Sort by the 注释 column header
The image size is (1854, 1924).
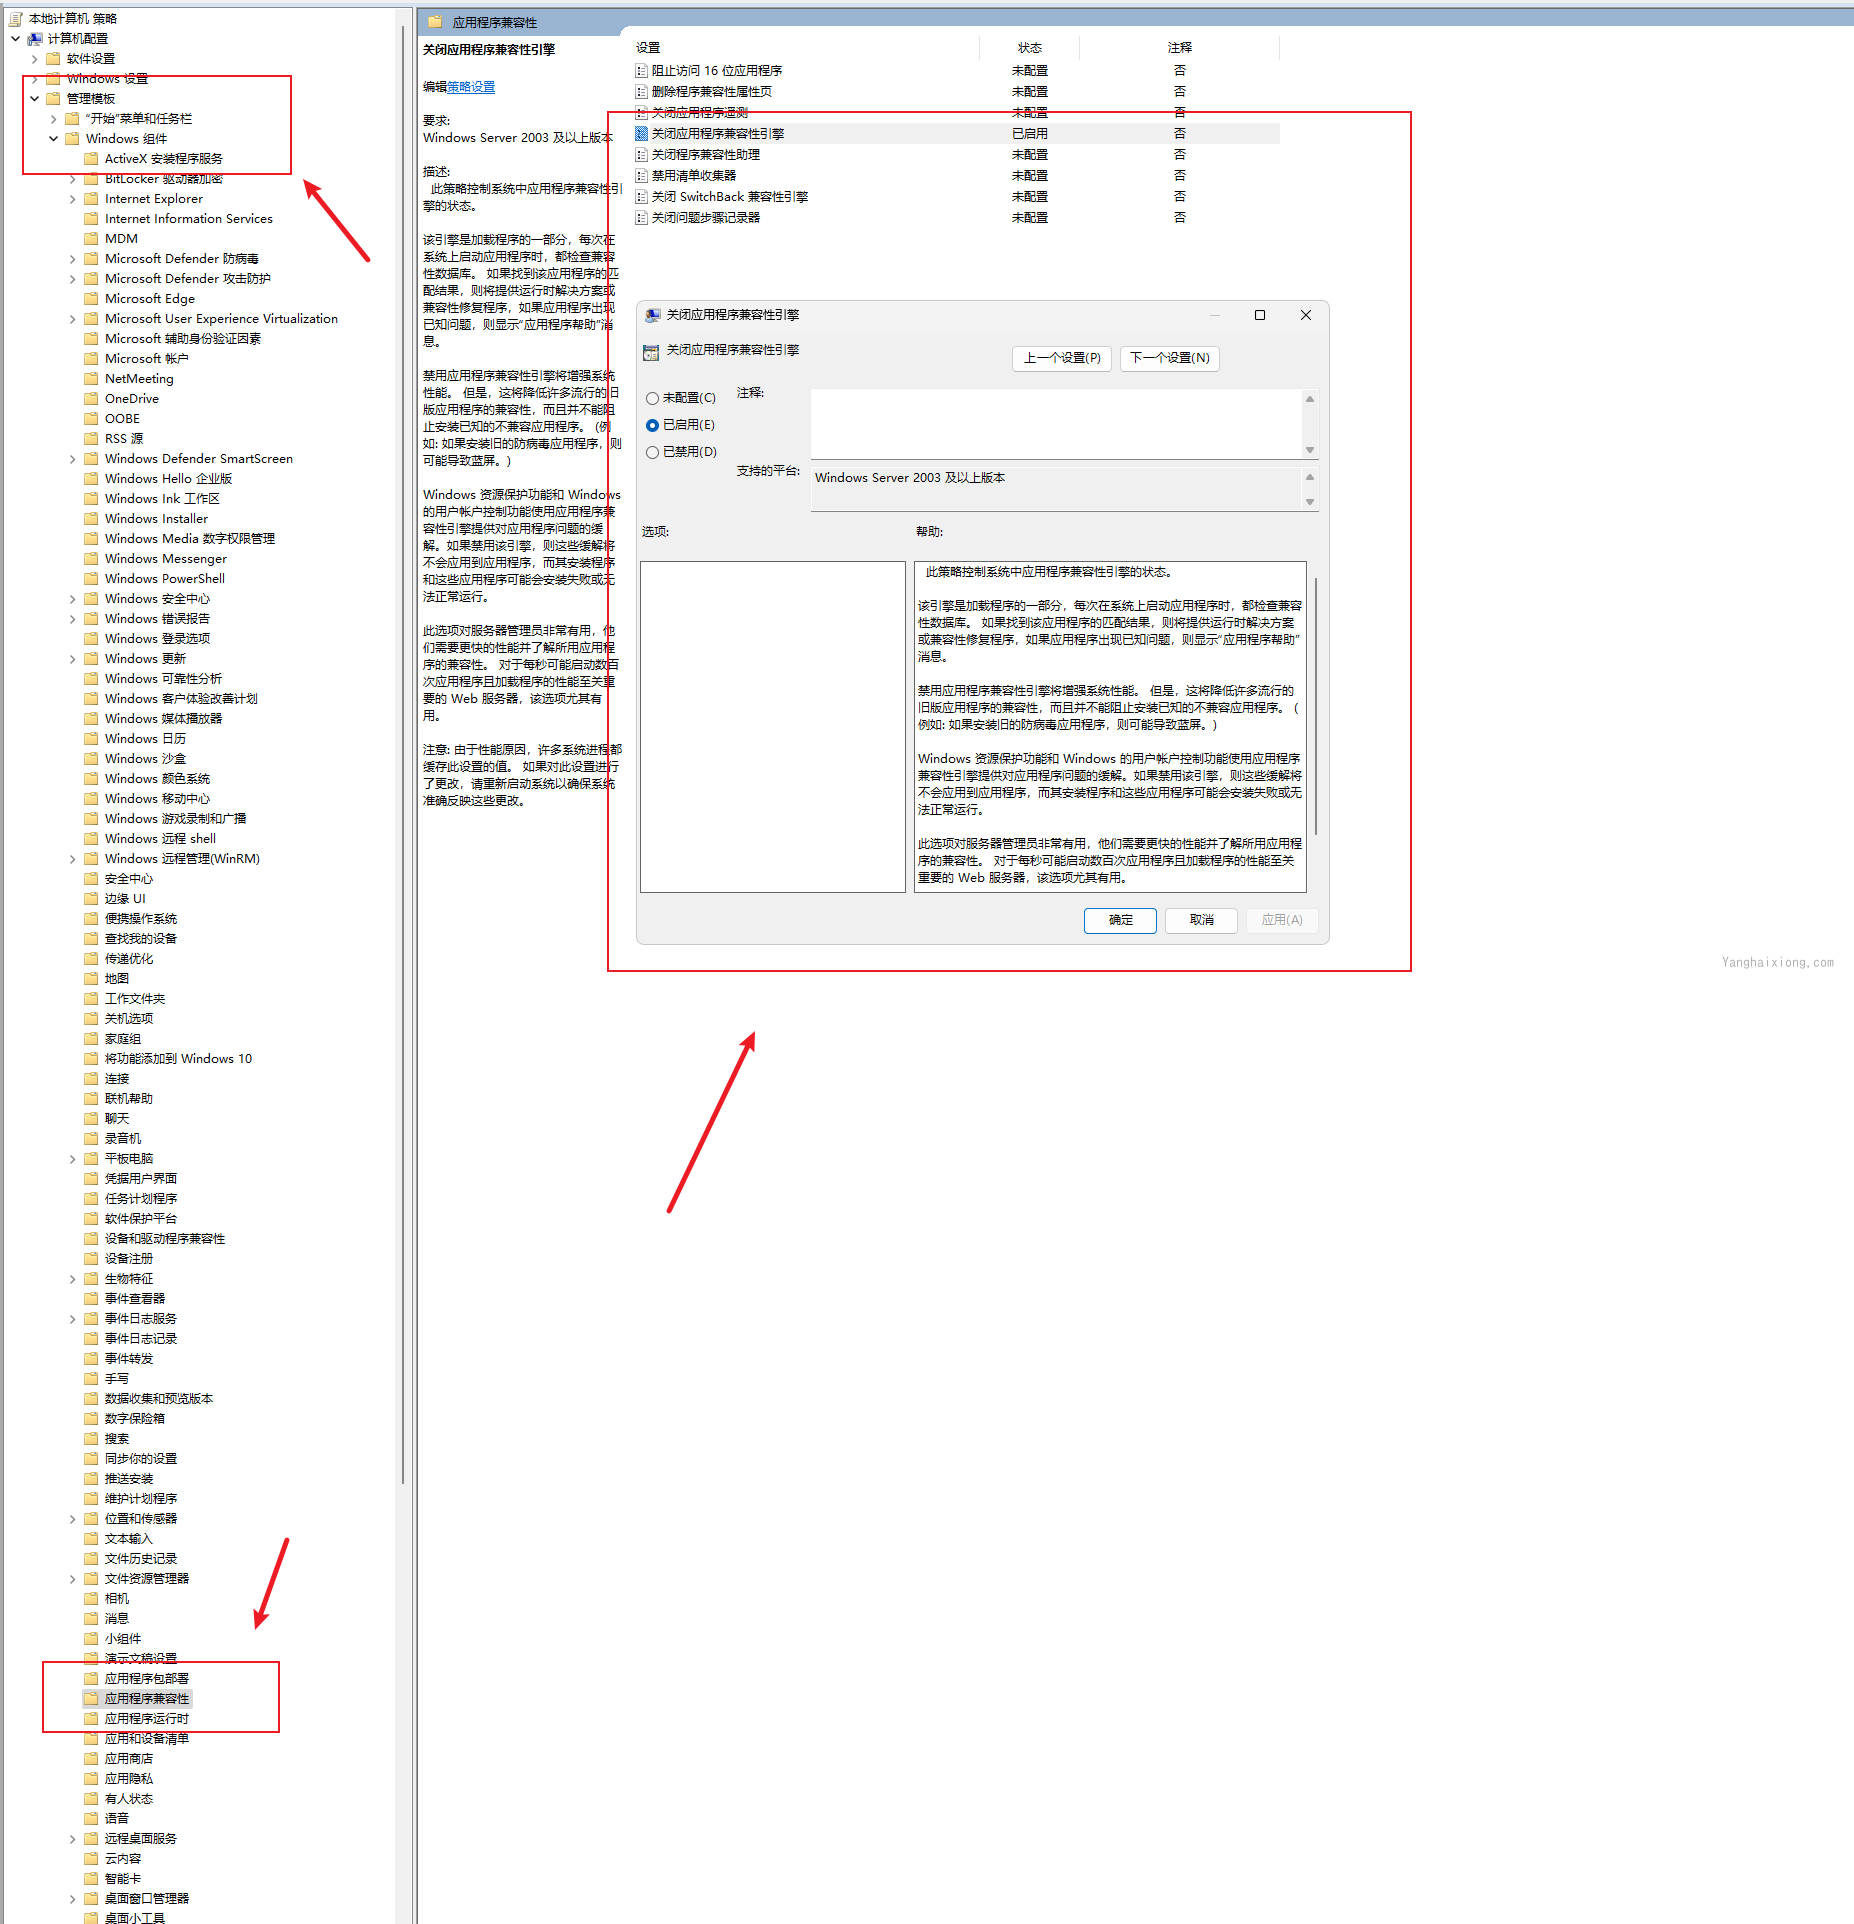point(1179,47)
